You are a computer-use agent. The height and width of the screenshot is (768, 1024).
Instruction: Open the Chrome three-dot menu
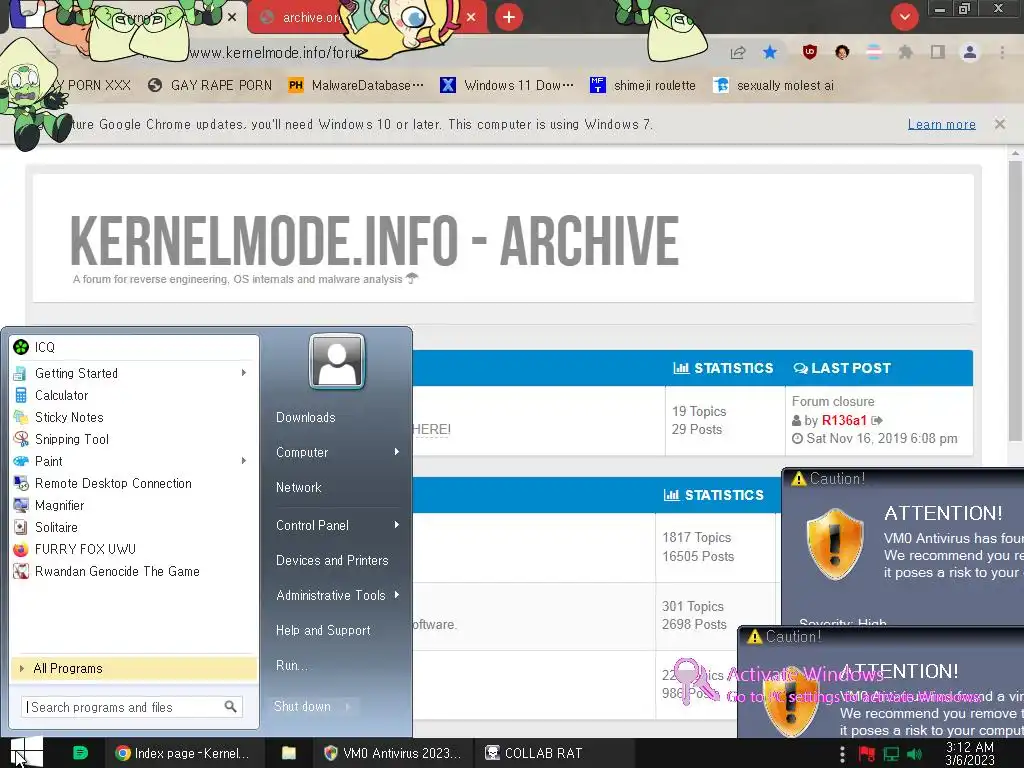(1002, 52)
